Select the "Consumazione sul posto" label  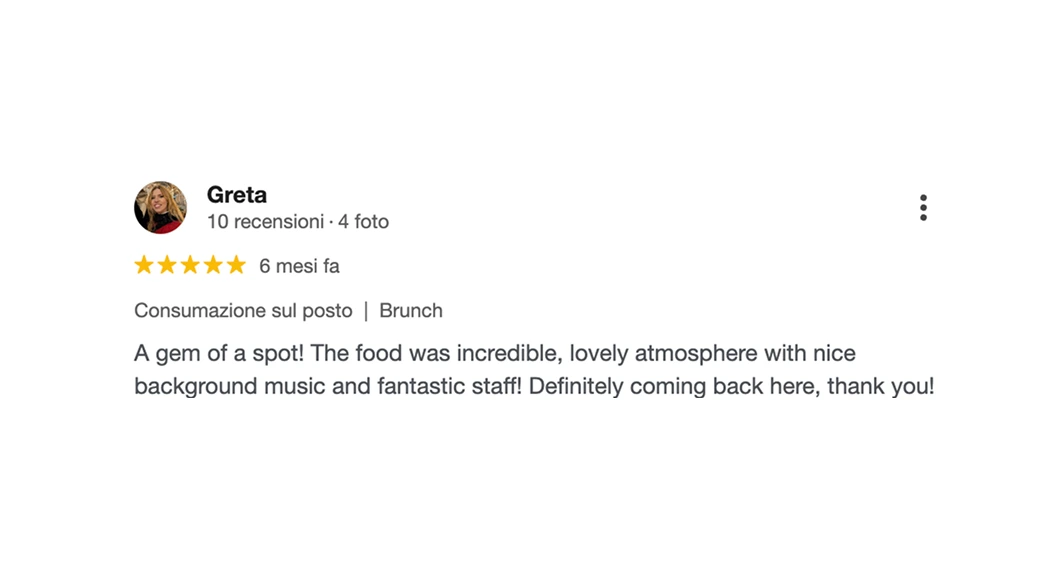pyautogui.click(x=243, y=311)
